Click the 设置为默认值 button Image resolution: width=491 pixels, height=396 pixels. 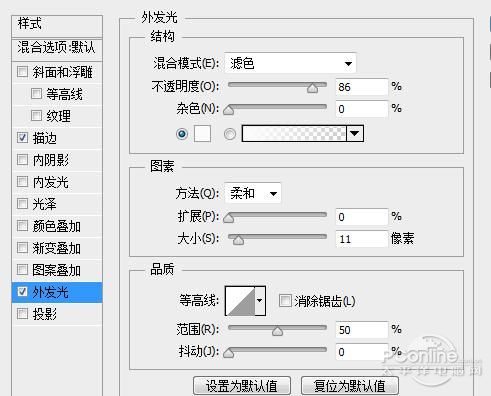(242, 386)
